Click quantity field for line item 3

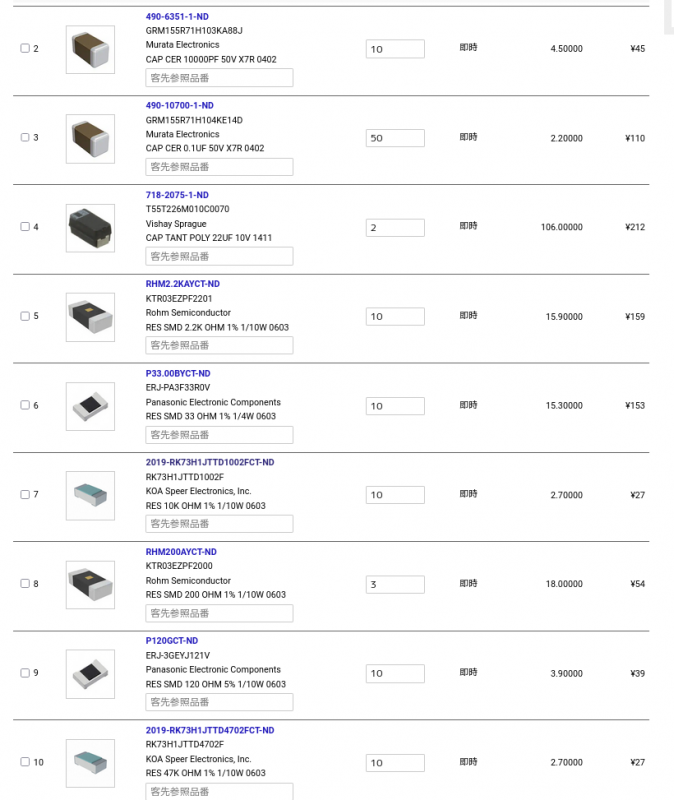point(395,138)
